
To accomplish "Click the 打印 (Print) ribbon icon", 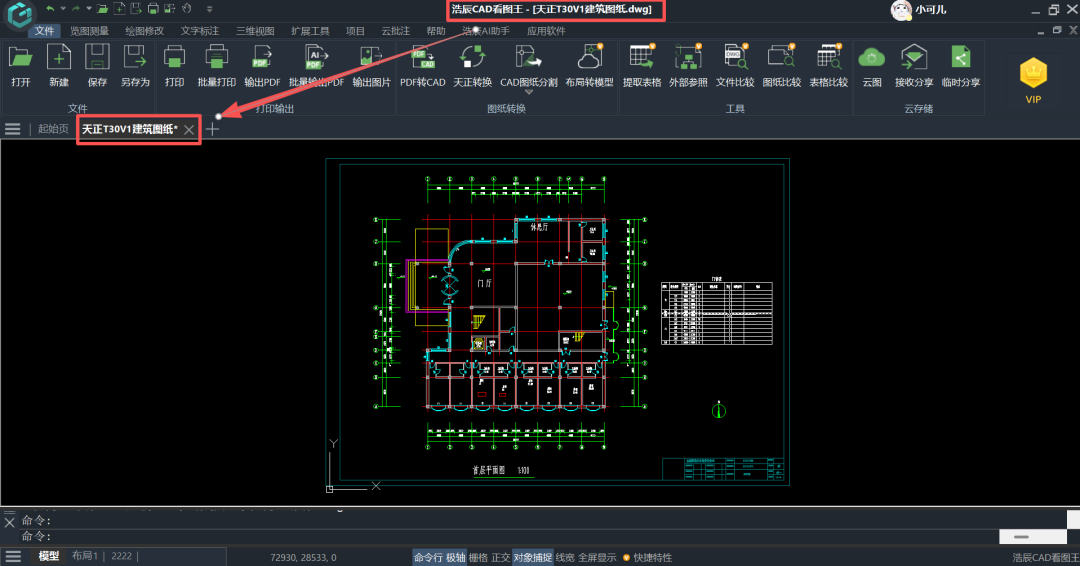I will pyautogui.click(x=174, y=58).
